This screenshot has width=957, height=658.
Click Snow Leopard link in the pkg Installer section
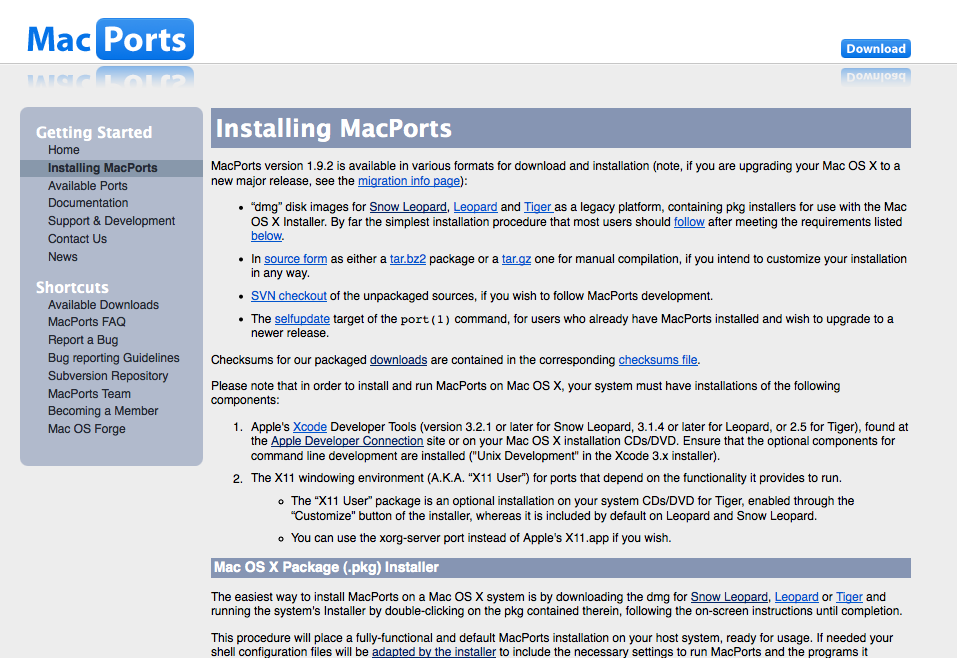coord(729,597)
